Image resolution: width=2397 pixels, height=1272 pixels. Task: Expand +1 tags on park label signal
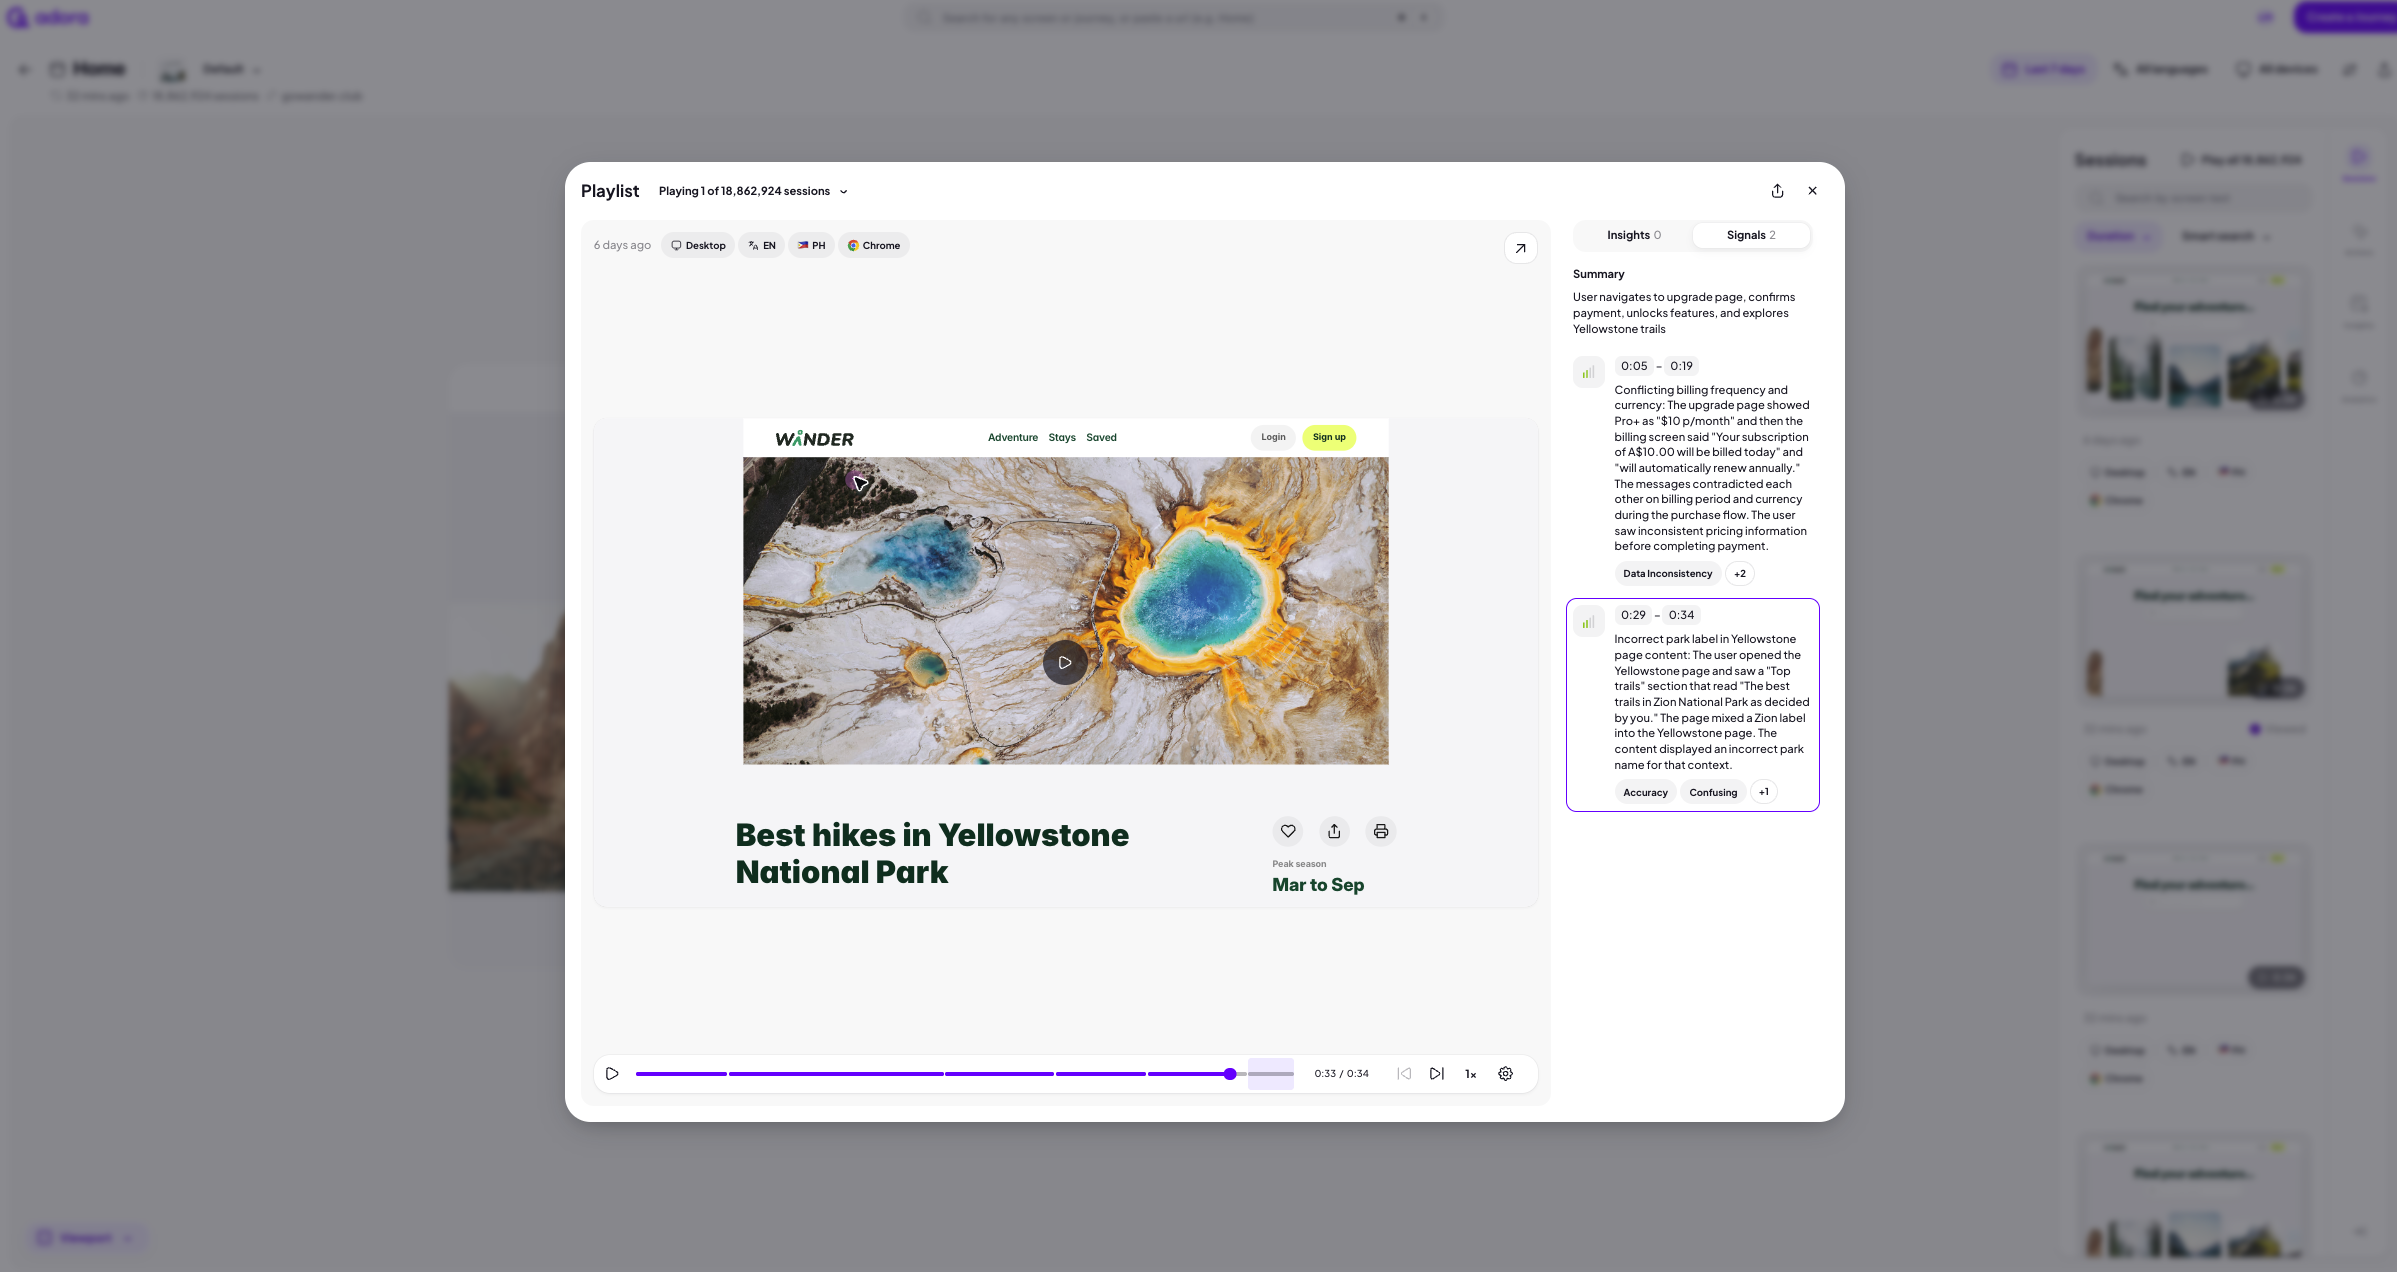click(x=1764, y=792)
